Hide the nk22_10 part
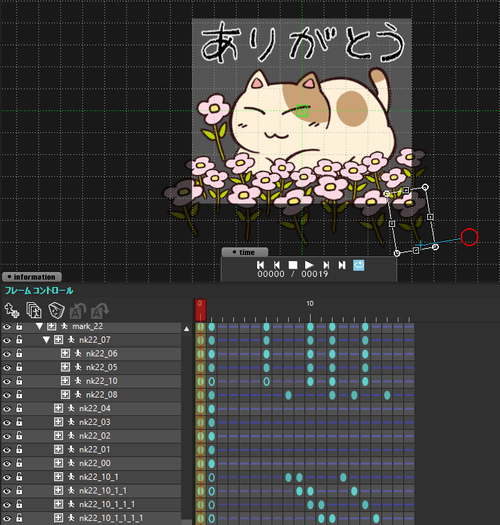Viewport: 500px width, 525px height. pos(7,381)
